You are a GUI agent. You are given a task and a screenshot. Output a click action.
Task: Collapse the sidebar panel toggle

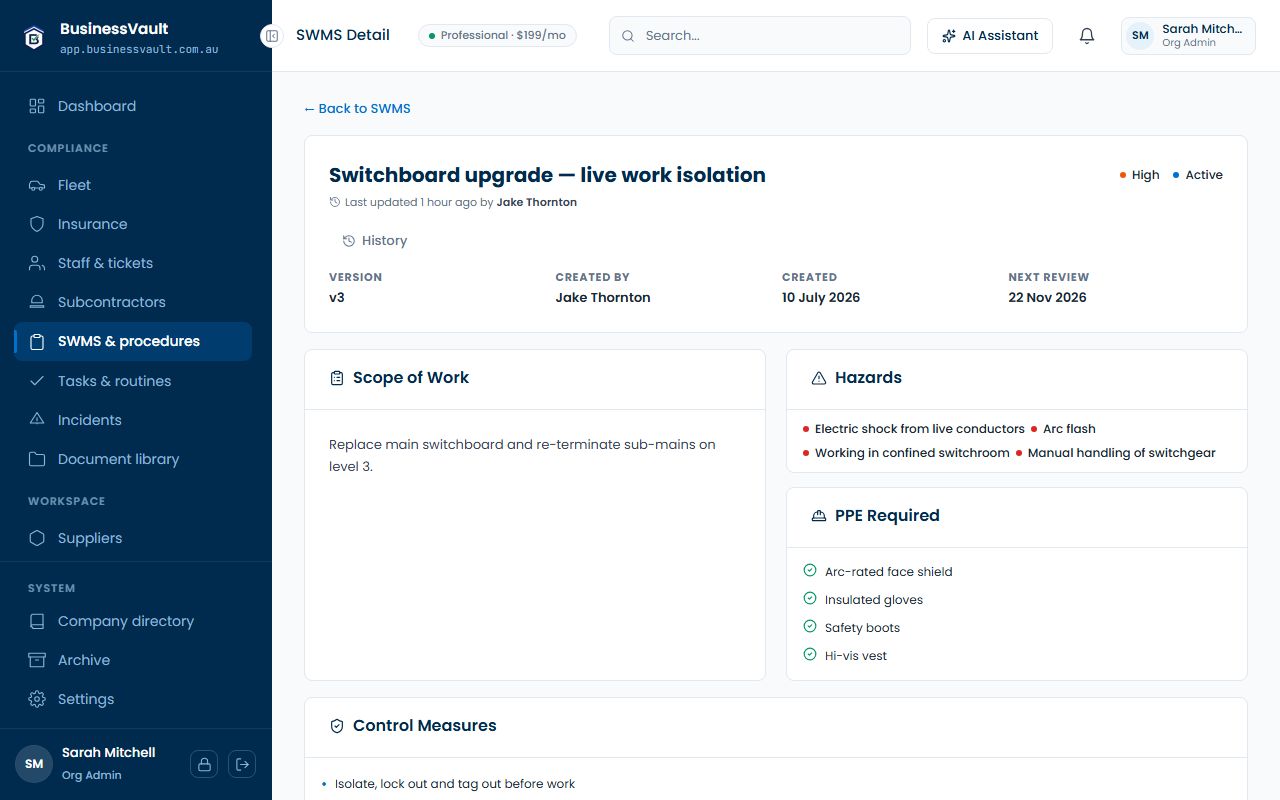click(271, 36)
